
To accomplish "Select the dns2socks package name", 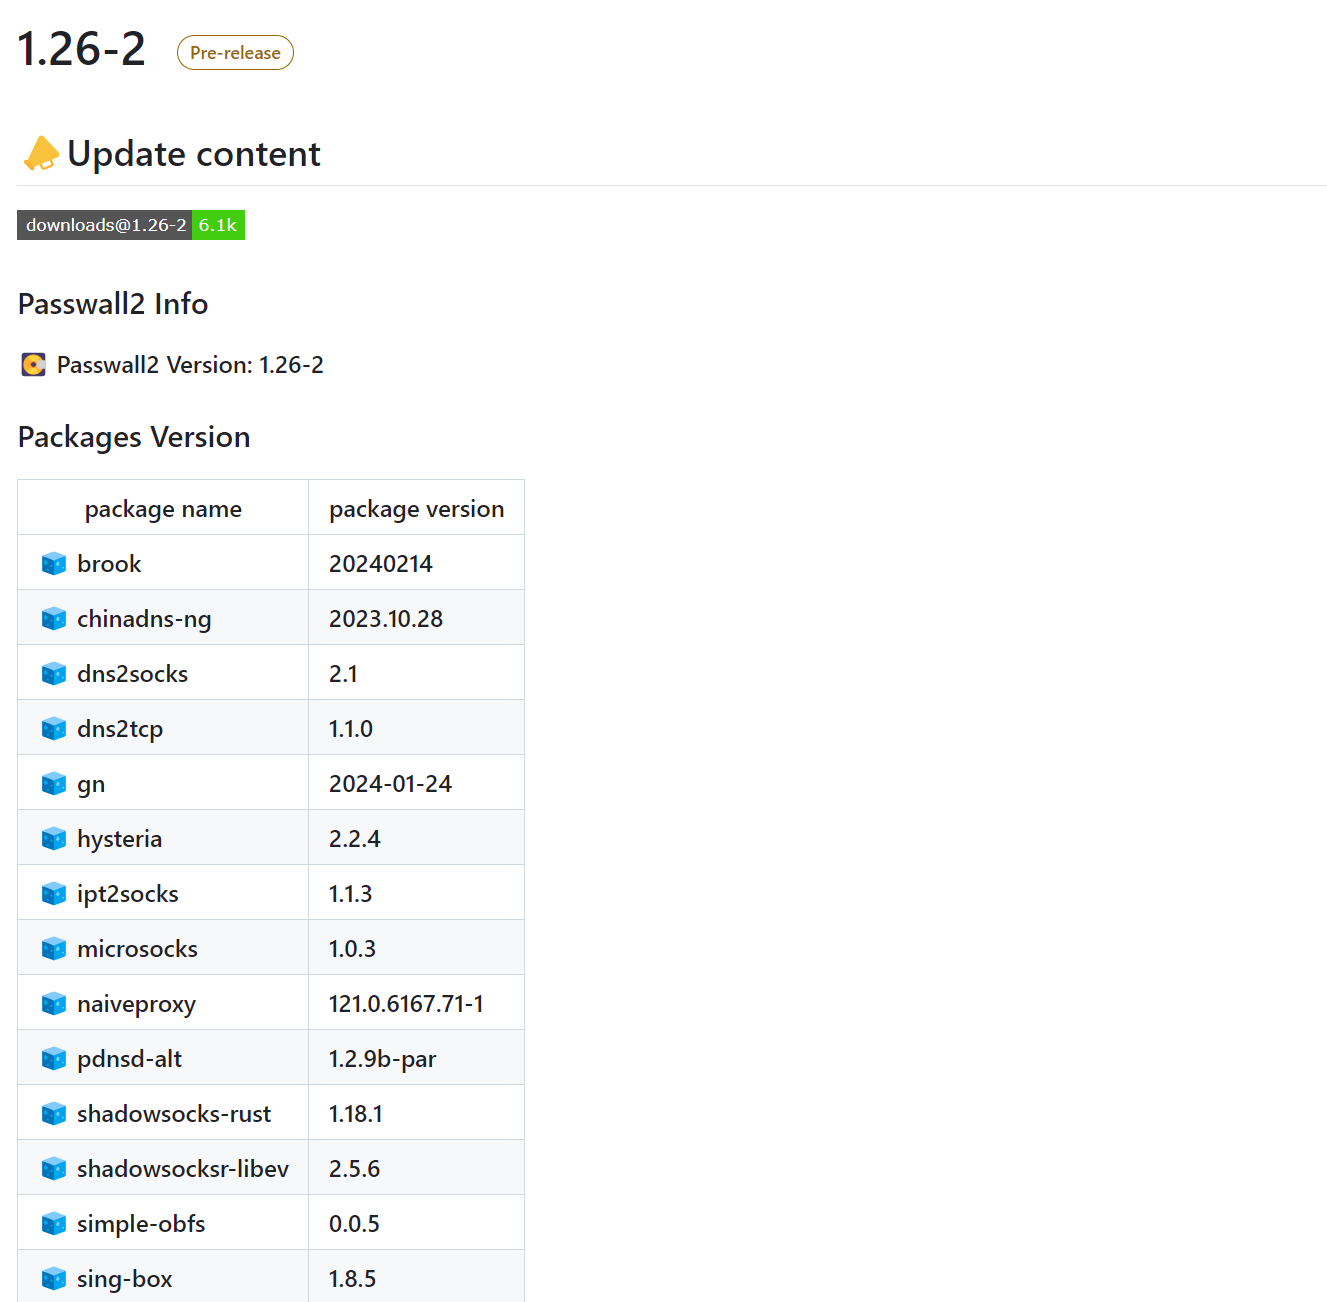I will click(x=132, y=674).
